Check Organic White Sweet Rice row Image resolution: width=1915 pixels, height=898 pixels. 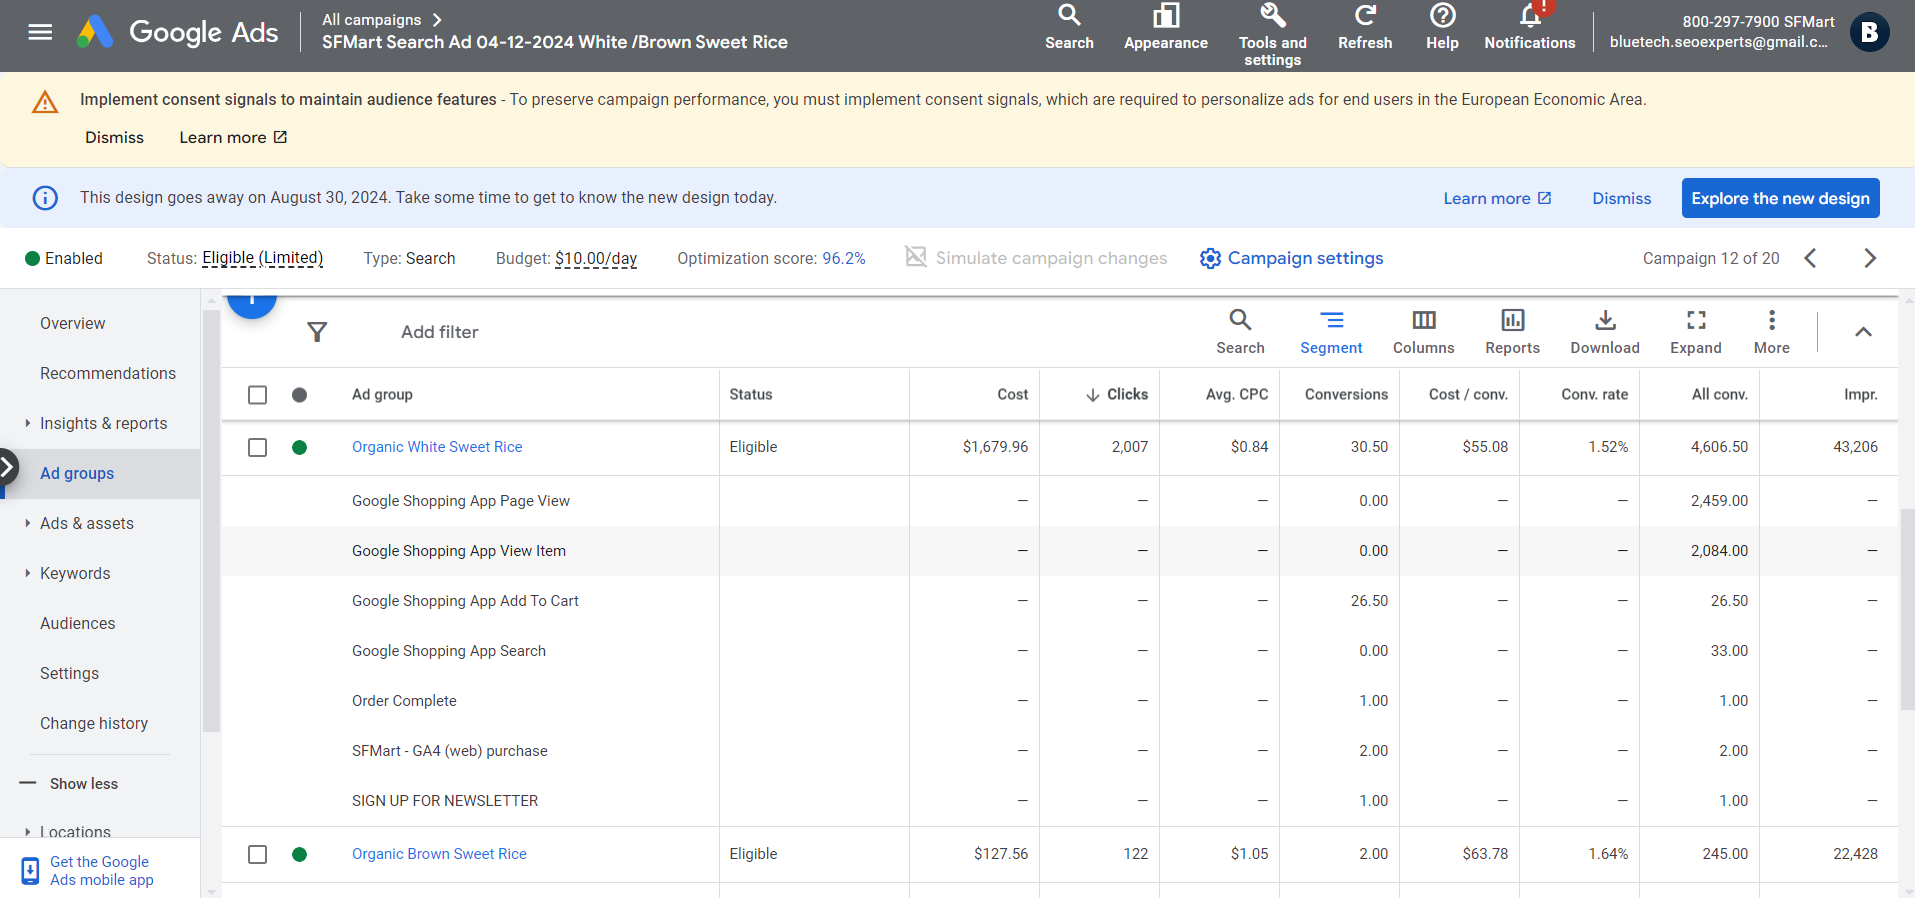tap(257, 447)
